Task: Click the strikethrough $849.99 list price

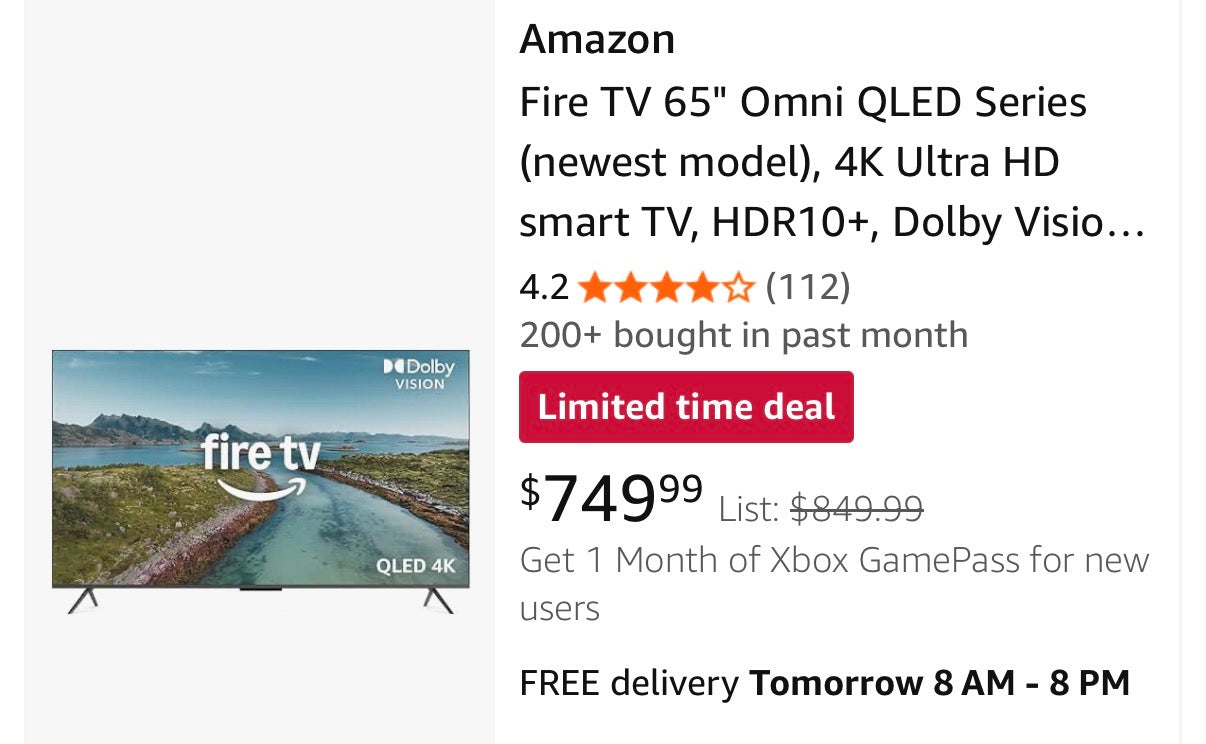Action: (x=856, y=509)
